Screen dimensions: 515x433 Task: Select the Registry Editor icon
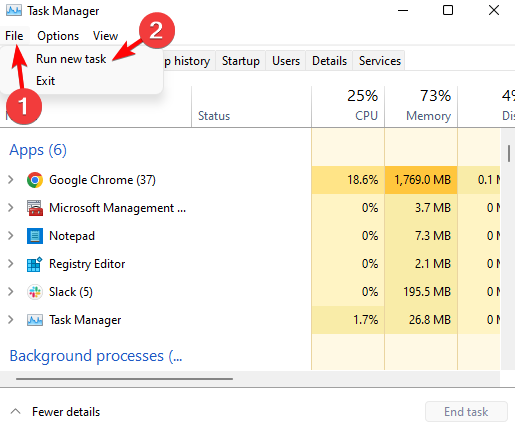(x=35, y=264)
